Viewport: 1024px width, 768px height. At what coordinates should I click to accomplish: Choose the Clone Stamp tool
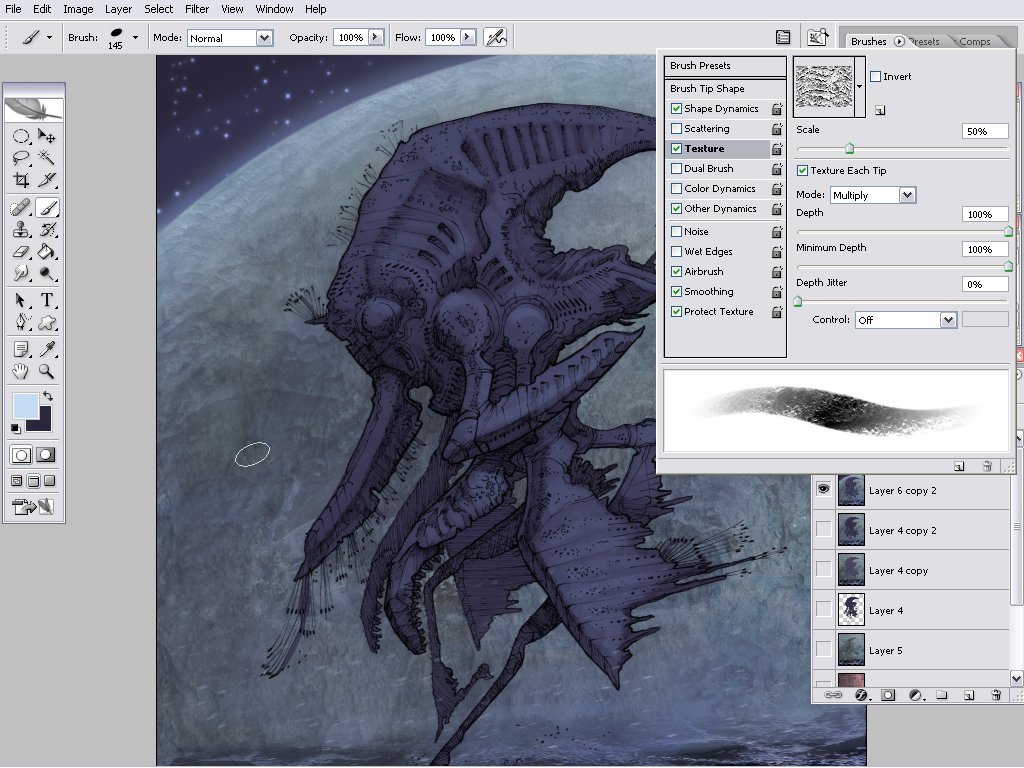pyautogui.click(x=21, y=230)
